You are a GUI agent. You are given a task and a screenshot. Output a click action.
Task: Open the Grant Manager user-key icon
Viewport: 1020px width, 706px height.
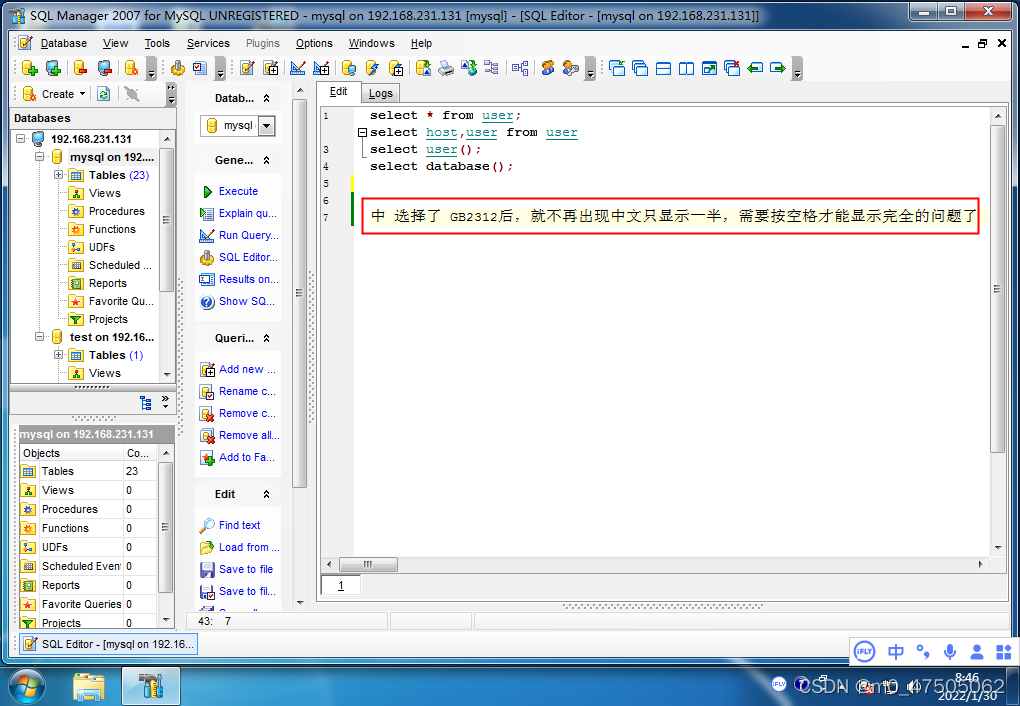tap(570, 68)
